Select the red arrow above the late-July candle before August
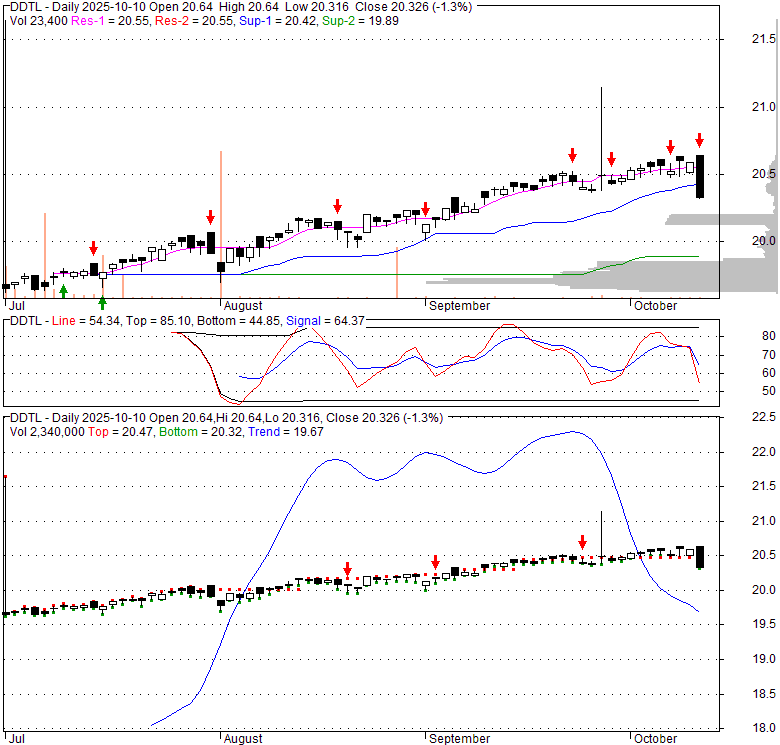Image resolution: width=780 pixels, height=745 pixels. coord(210,217)
